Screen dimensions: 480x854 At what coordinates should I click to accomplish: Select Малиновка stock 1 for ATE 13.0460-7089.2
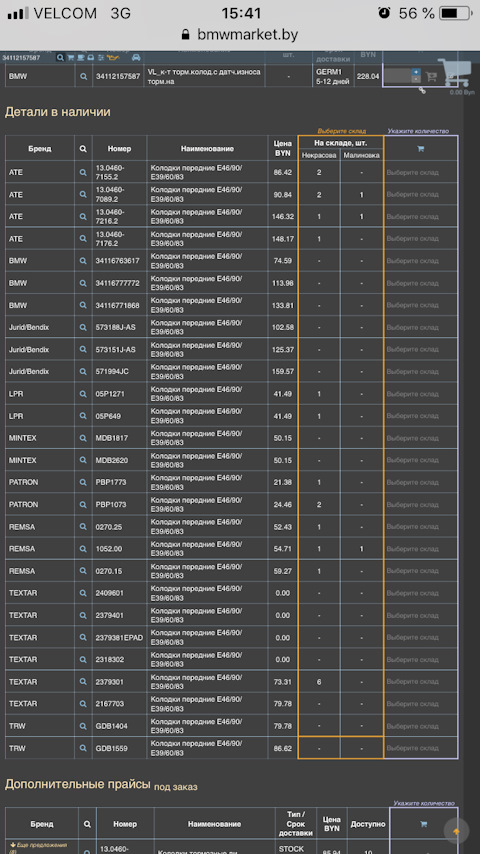point(362,194)
